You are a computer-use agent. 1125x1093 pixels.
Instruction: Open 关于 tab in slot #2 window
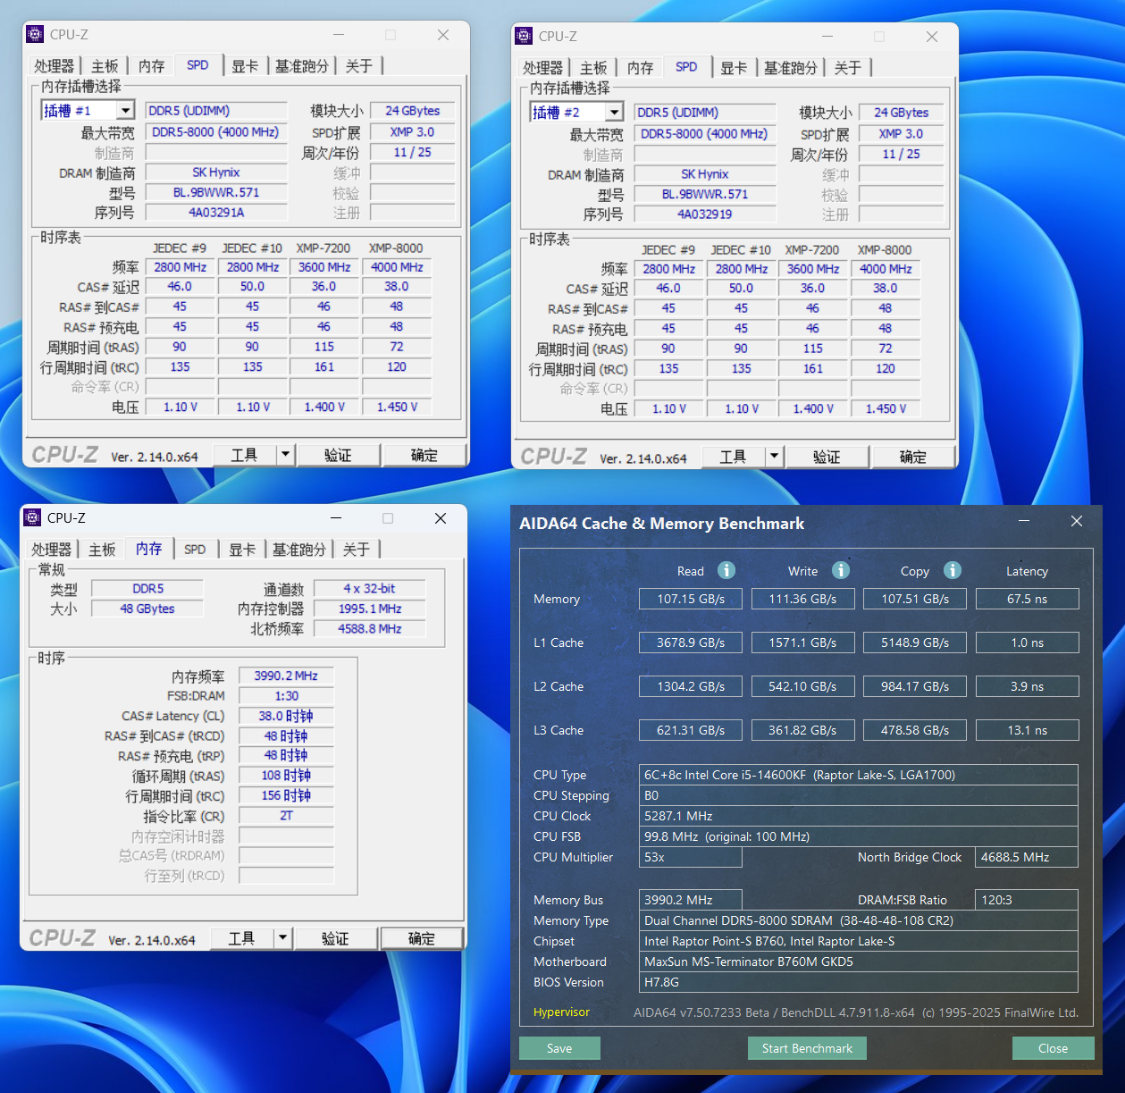click(x=847, y=68)
